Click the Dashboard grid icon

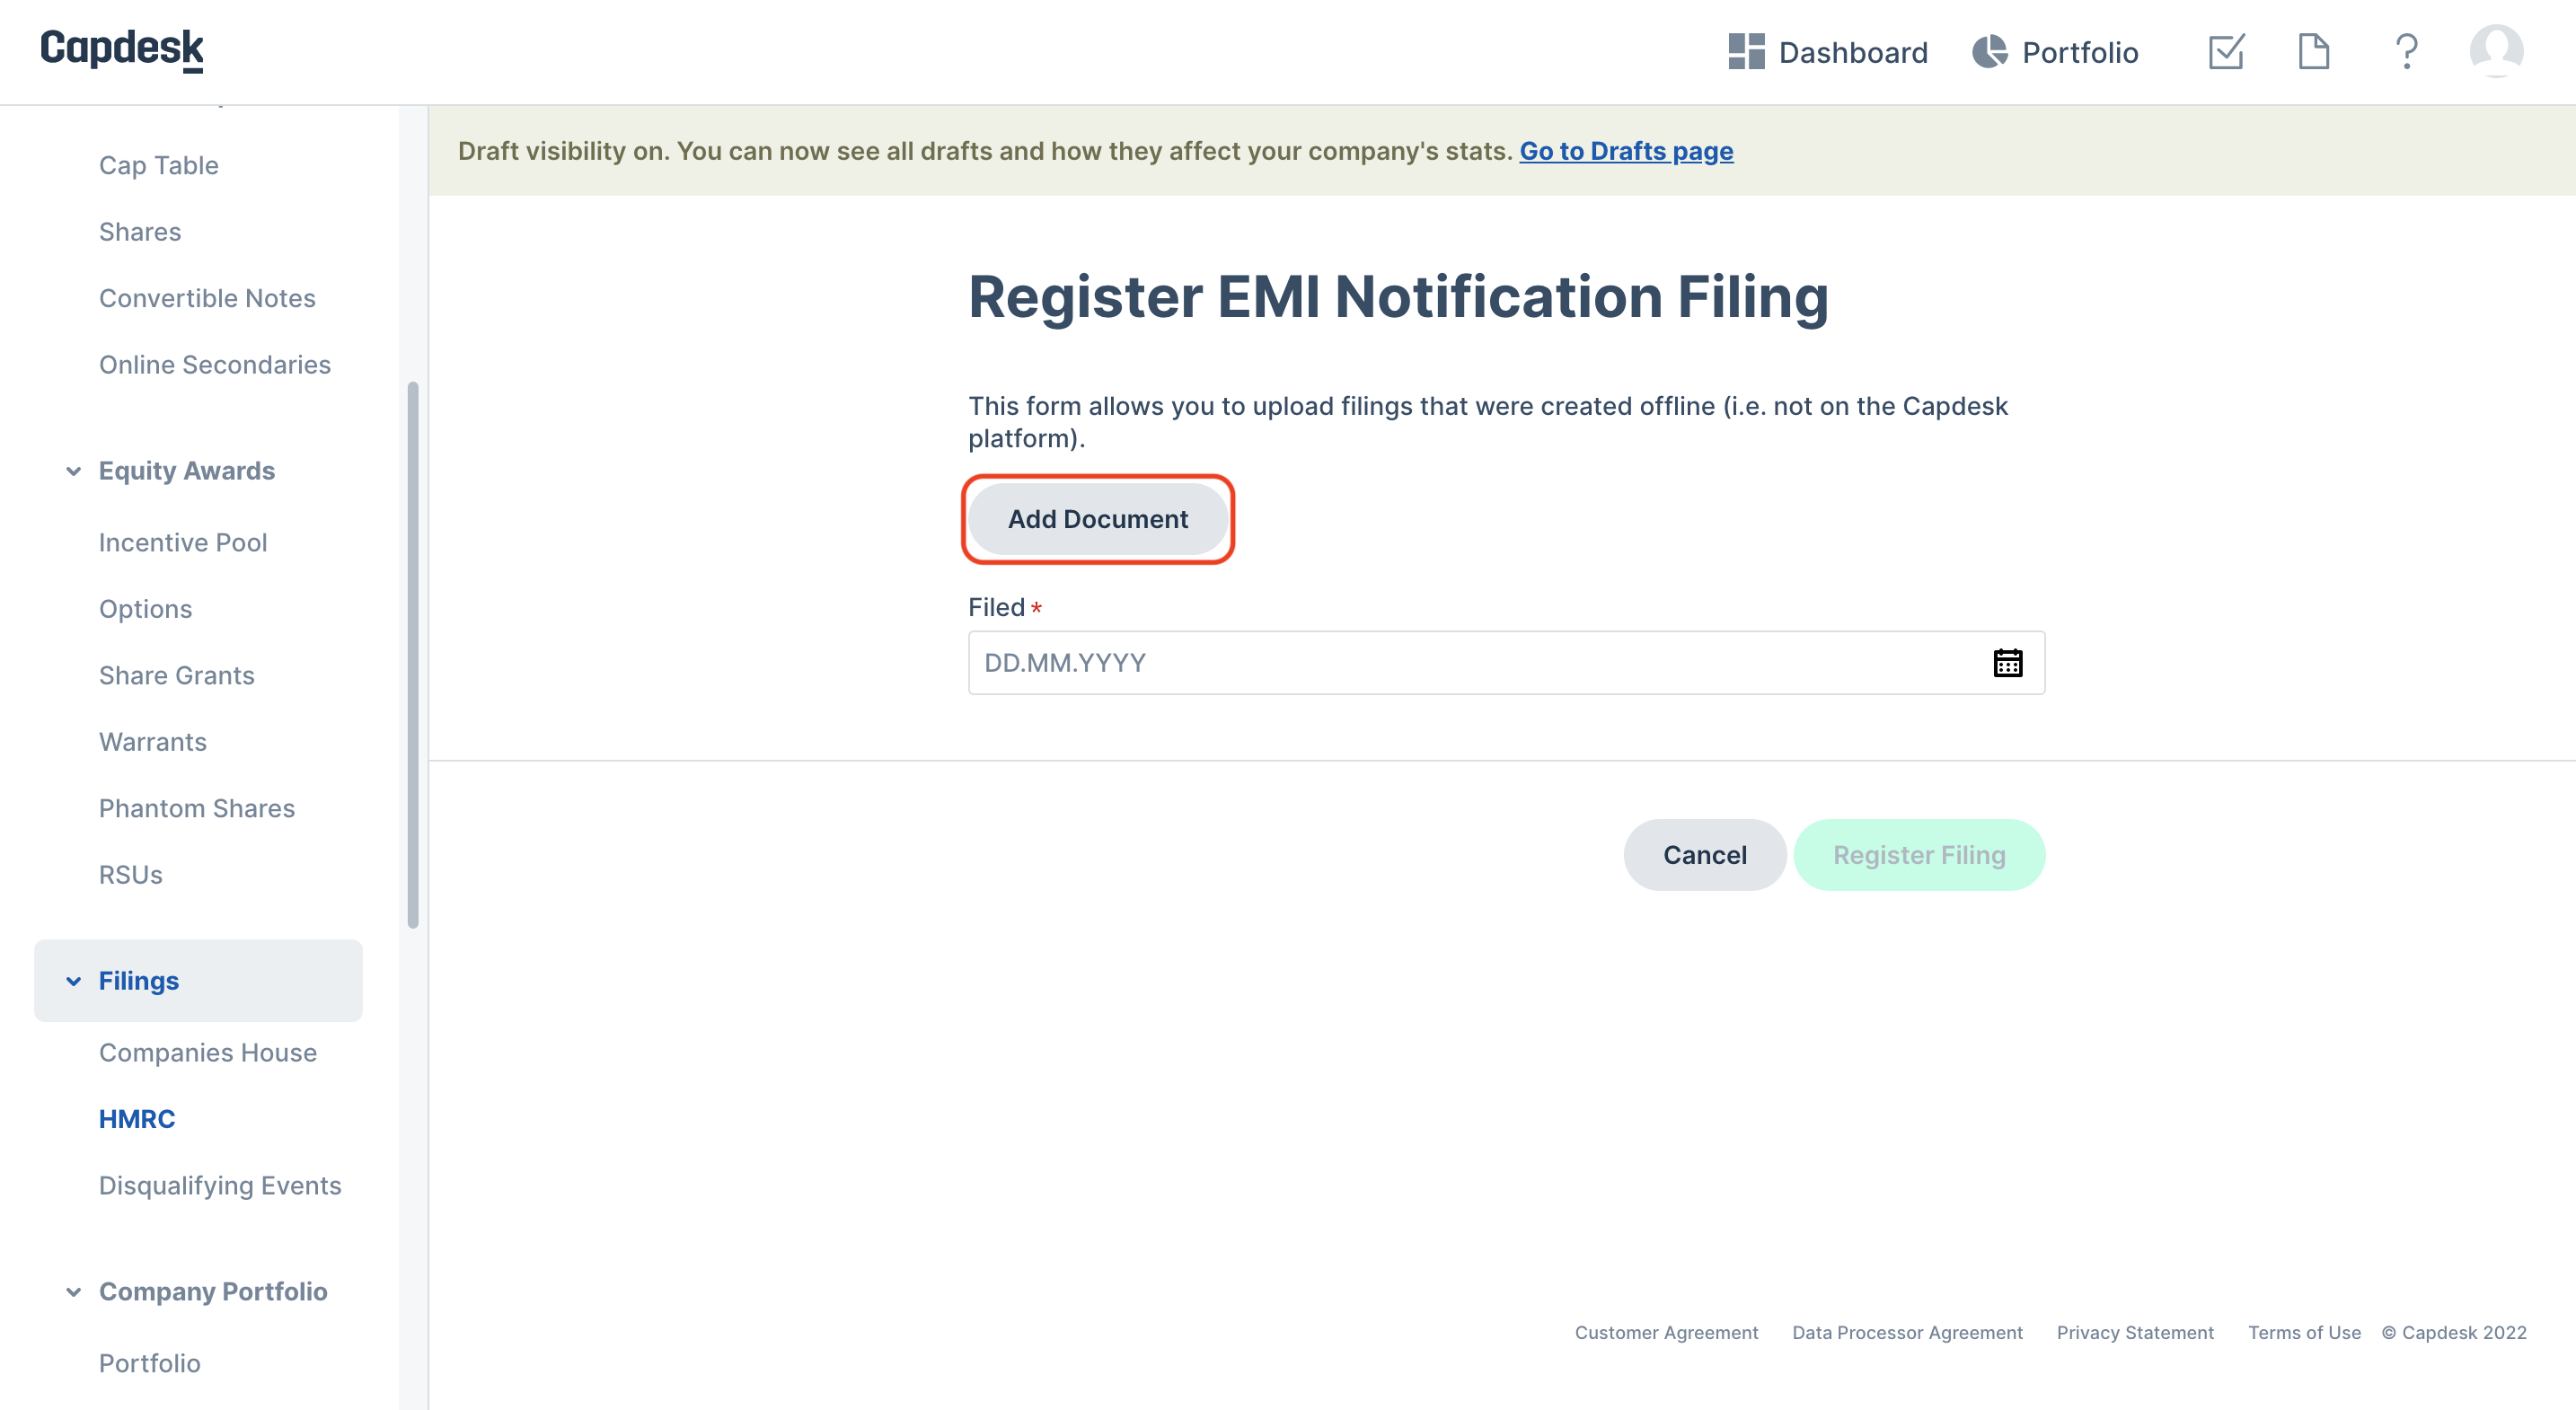[1746, 52]
